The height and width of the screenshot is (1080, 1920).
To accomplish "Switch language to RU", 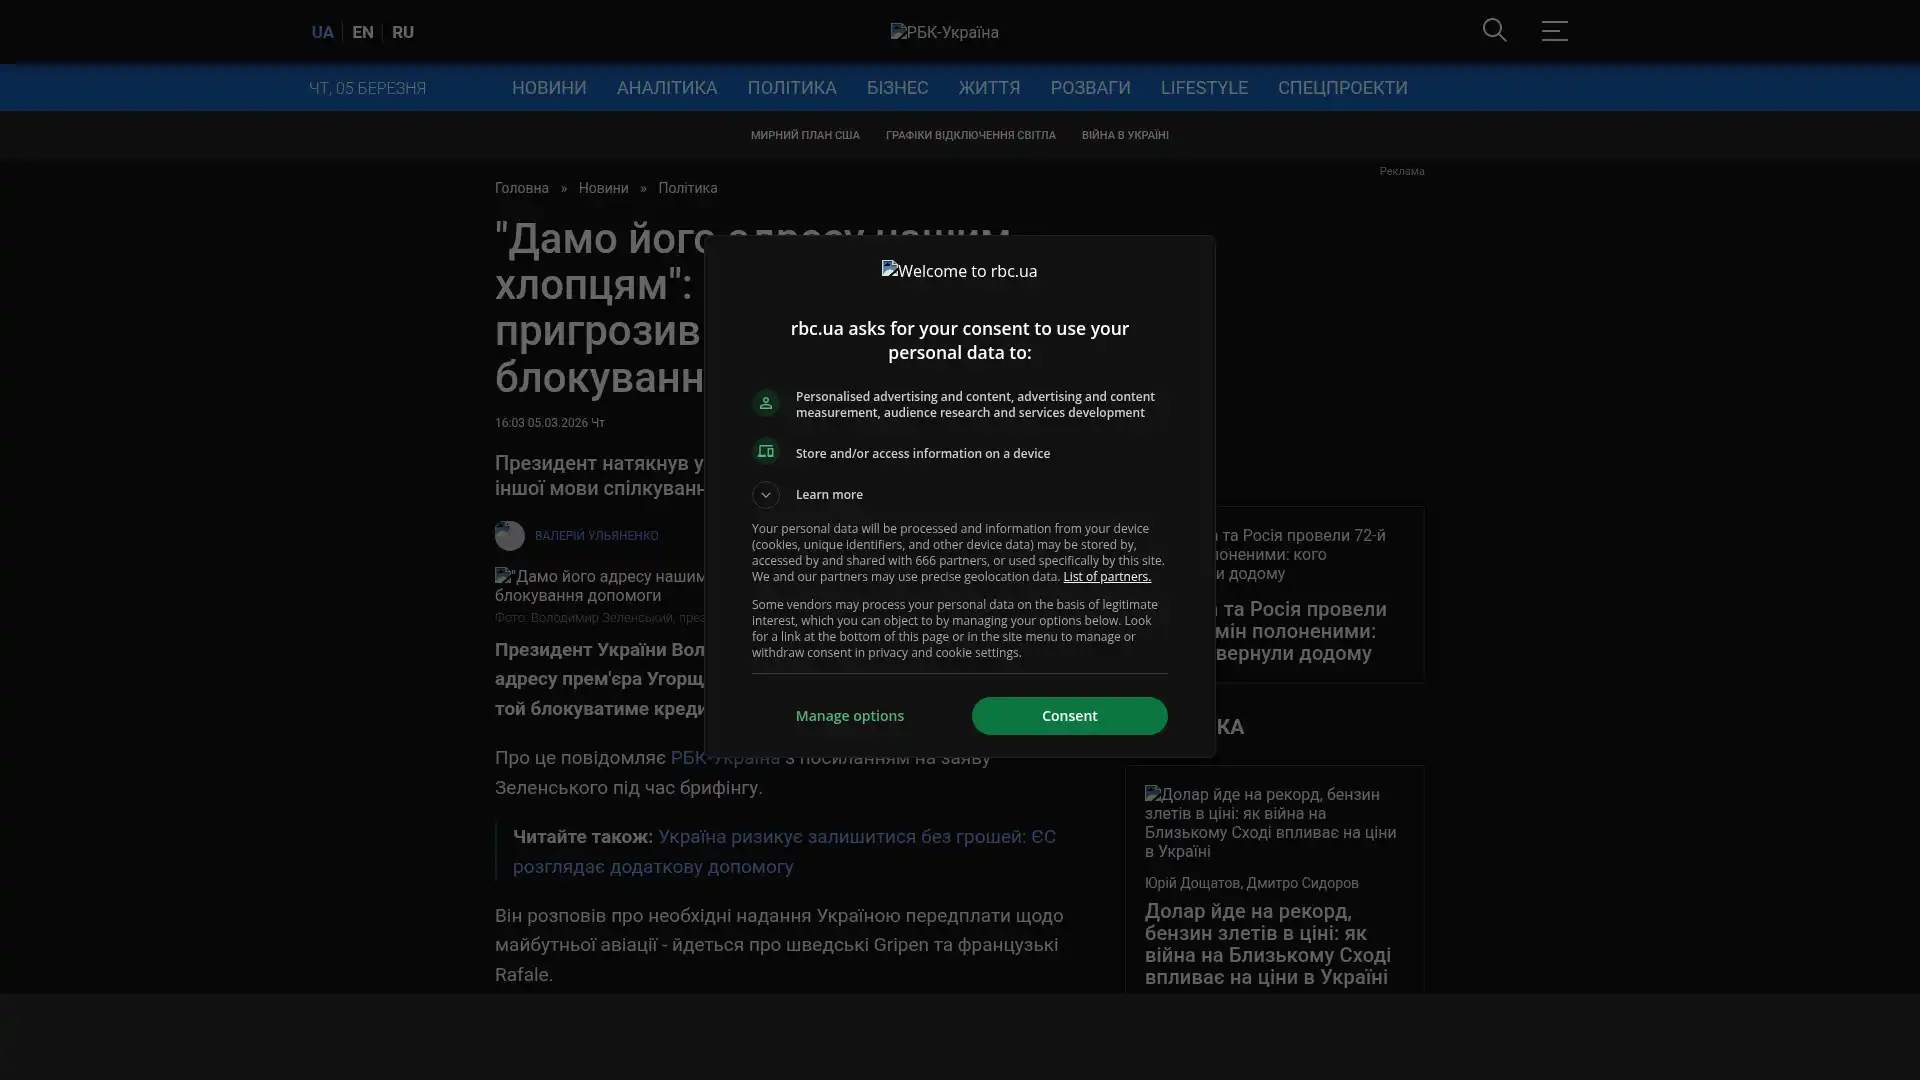I will (402, 32).
